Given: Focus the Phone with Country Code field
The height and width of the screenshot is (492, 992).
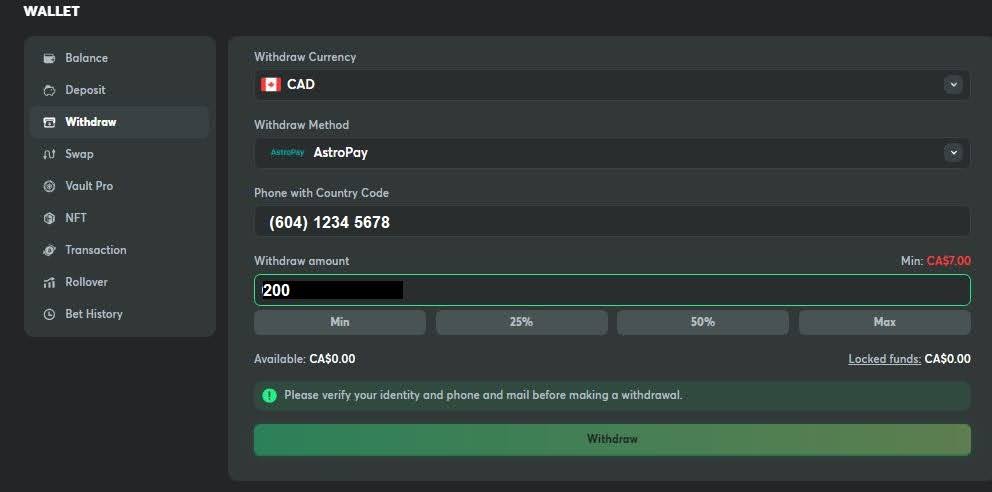Looking at the screenshot, I should 611,222.
